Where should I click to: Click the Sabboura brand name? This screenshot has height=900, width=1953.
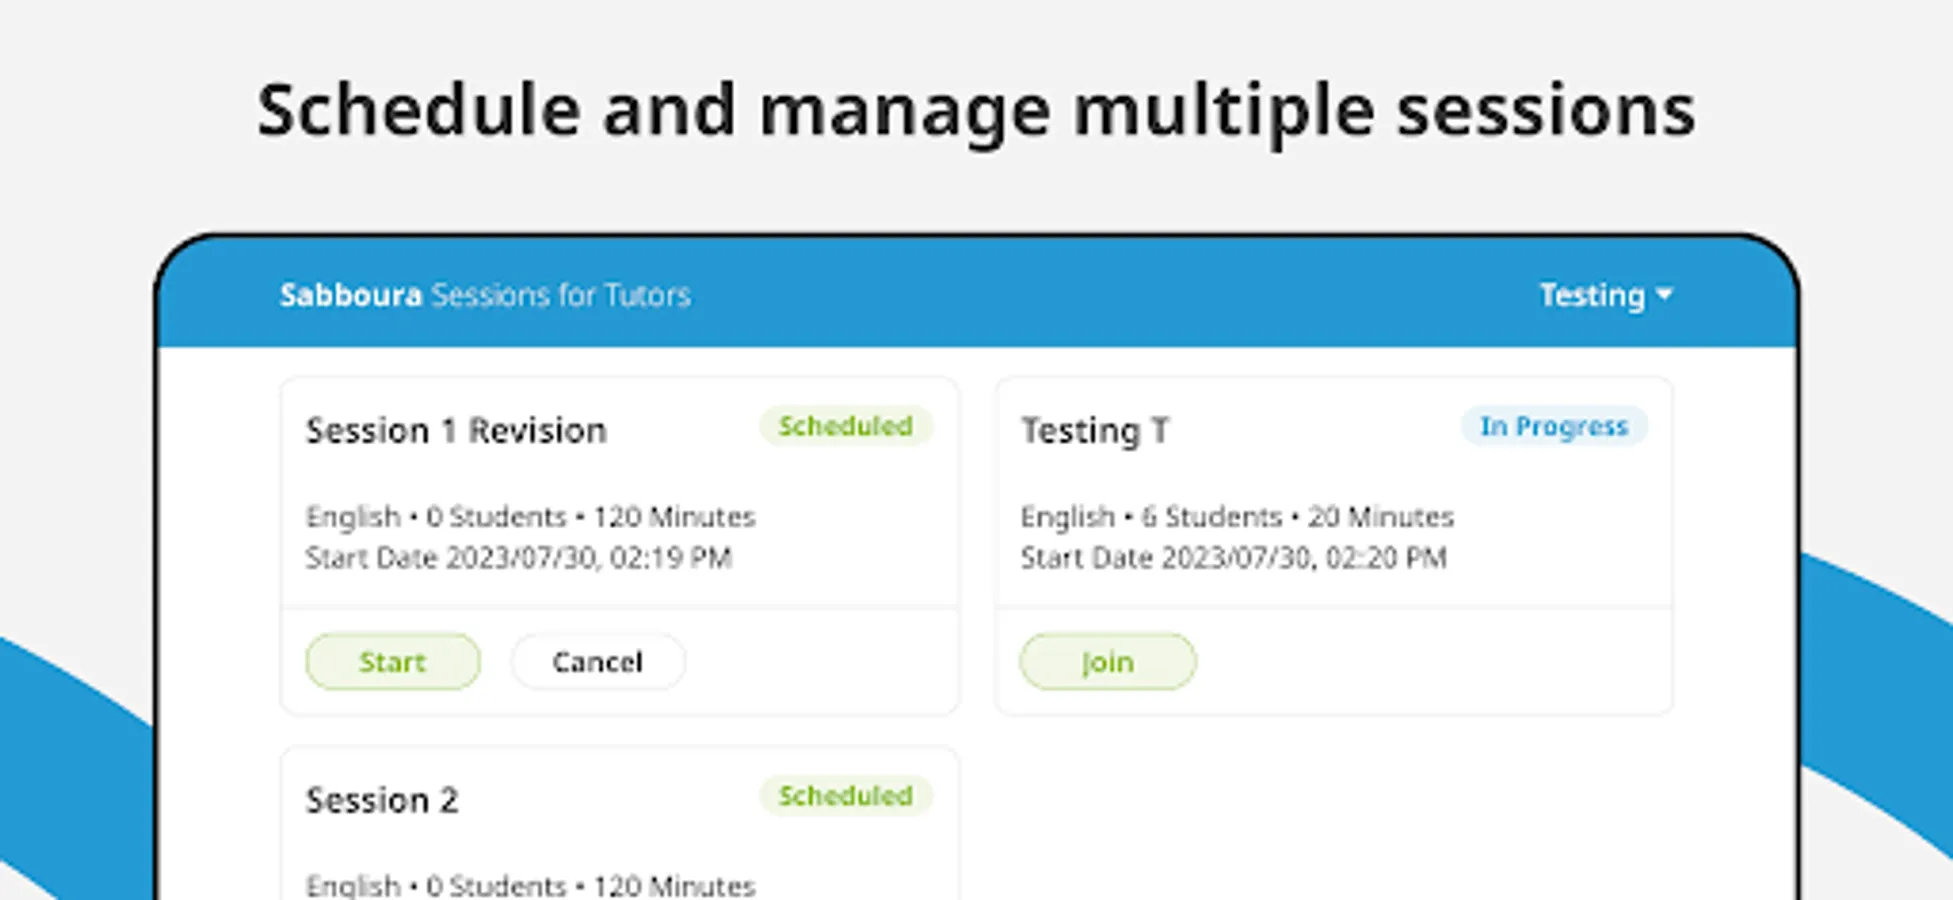[x=350, y=295]
